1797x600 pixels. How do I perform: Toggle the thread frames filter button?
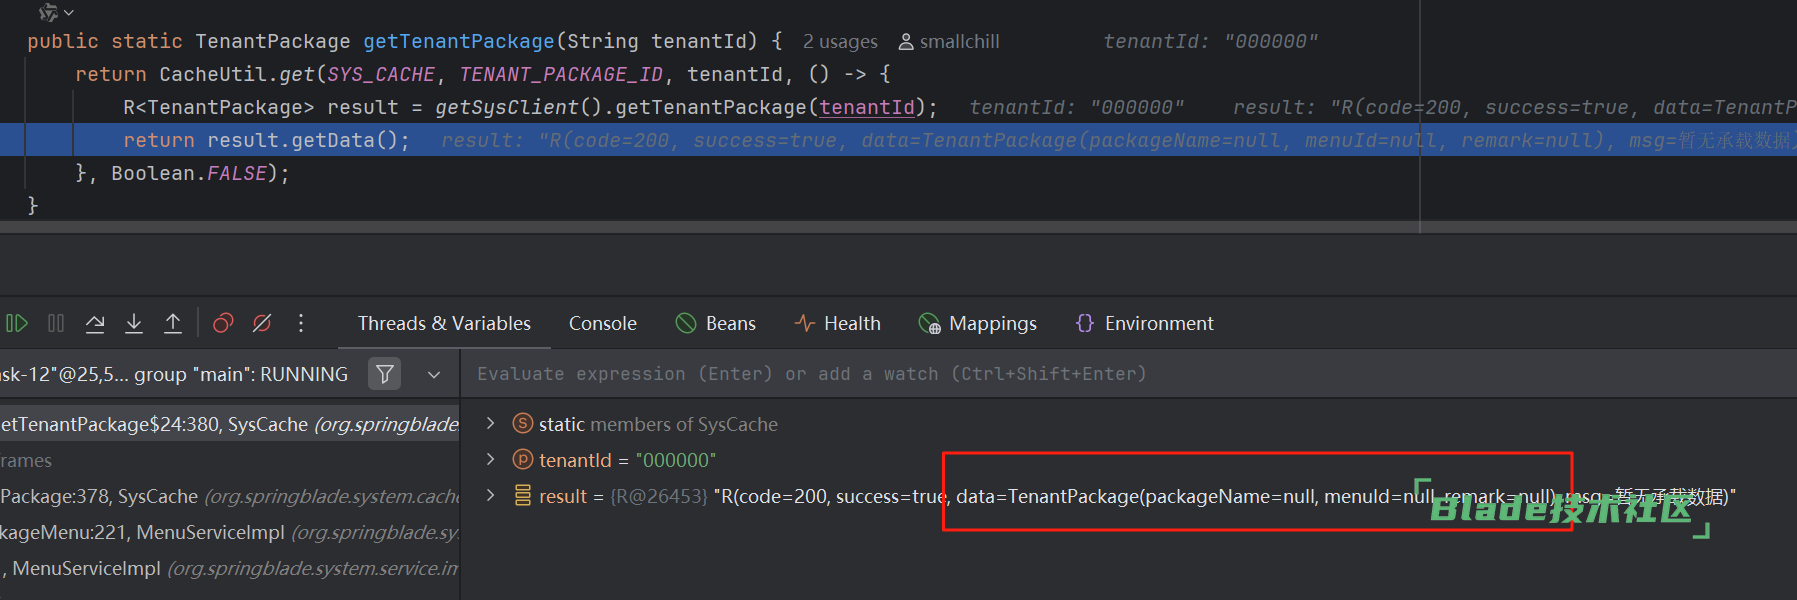pos(385,374)
